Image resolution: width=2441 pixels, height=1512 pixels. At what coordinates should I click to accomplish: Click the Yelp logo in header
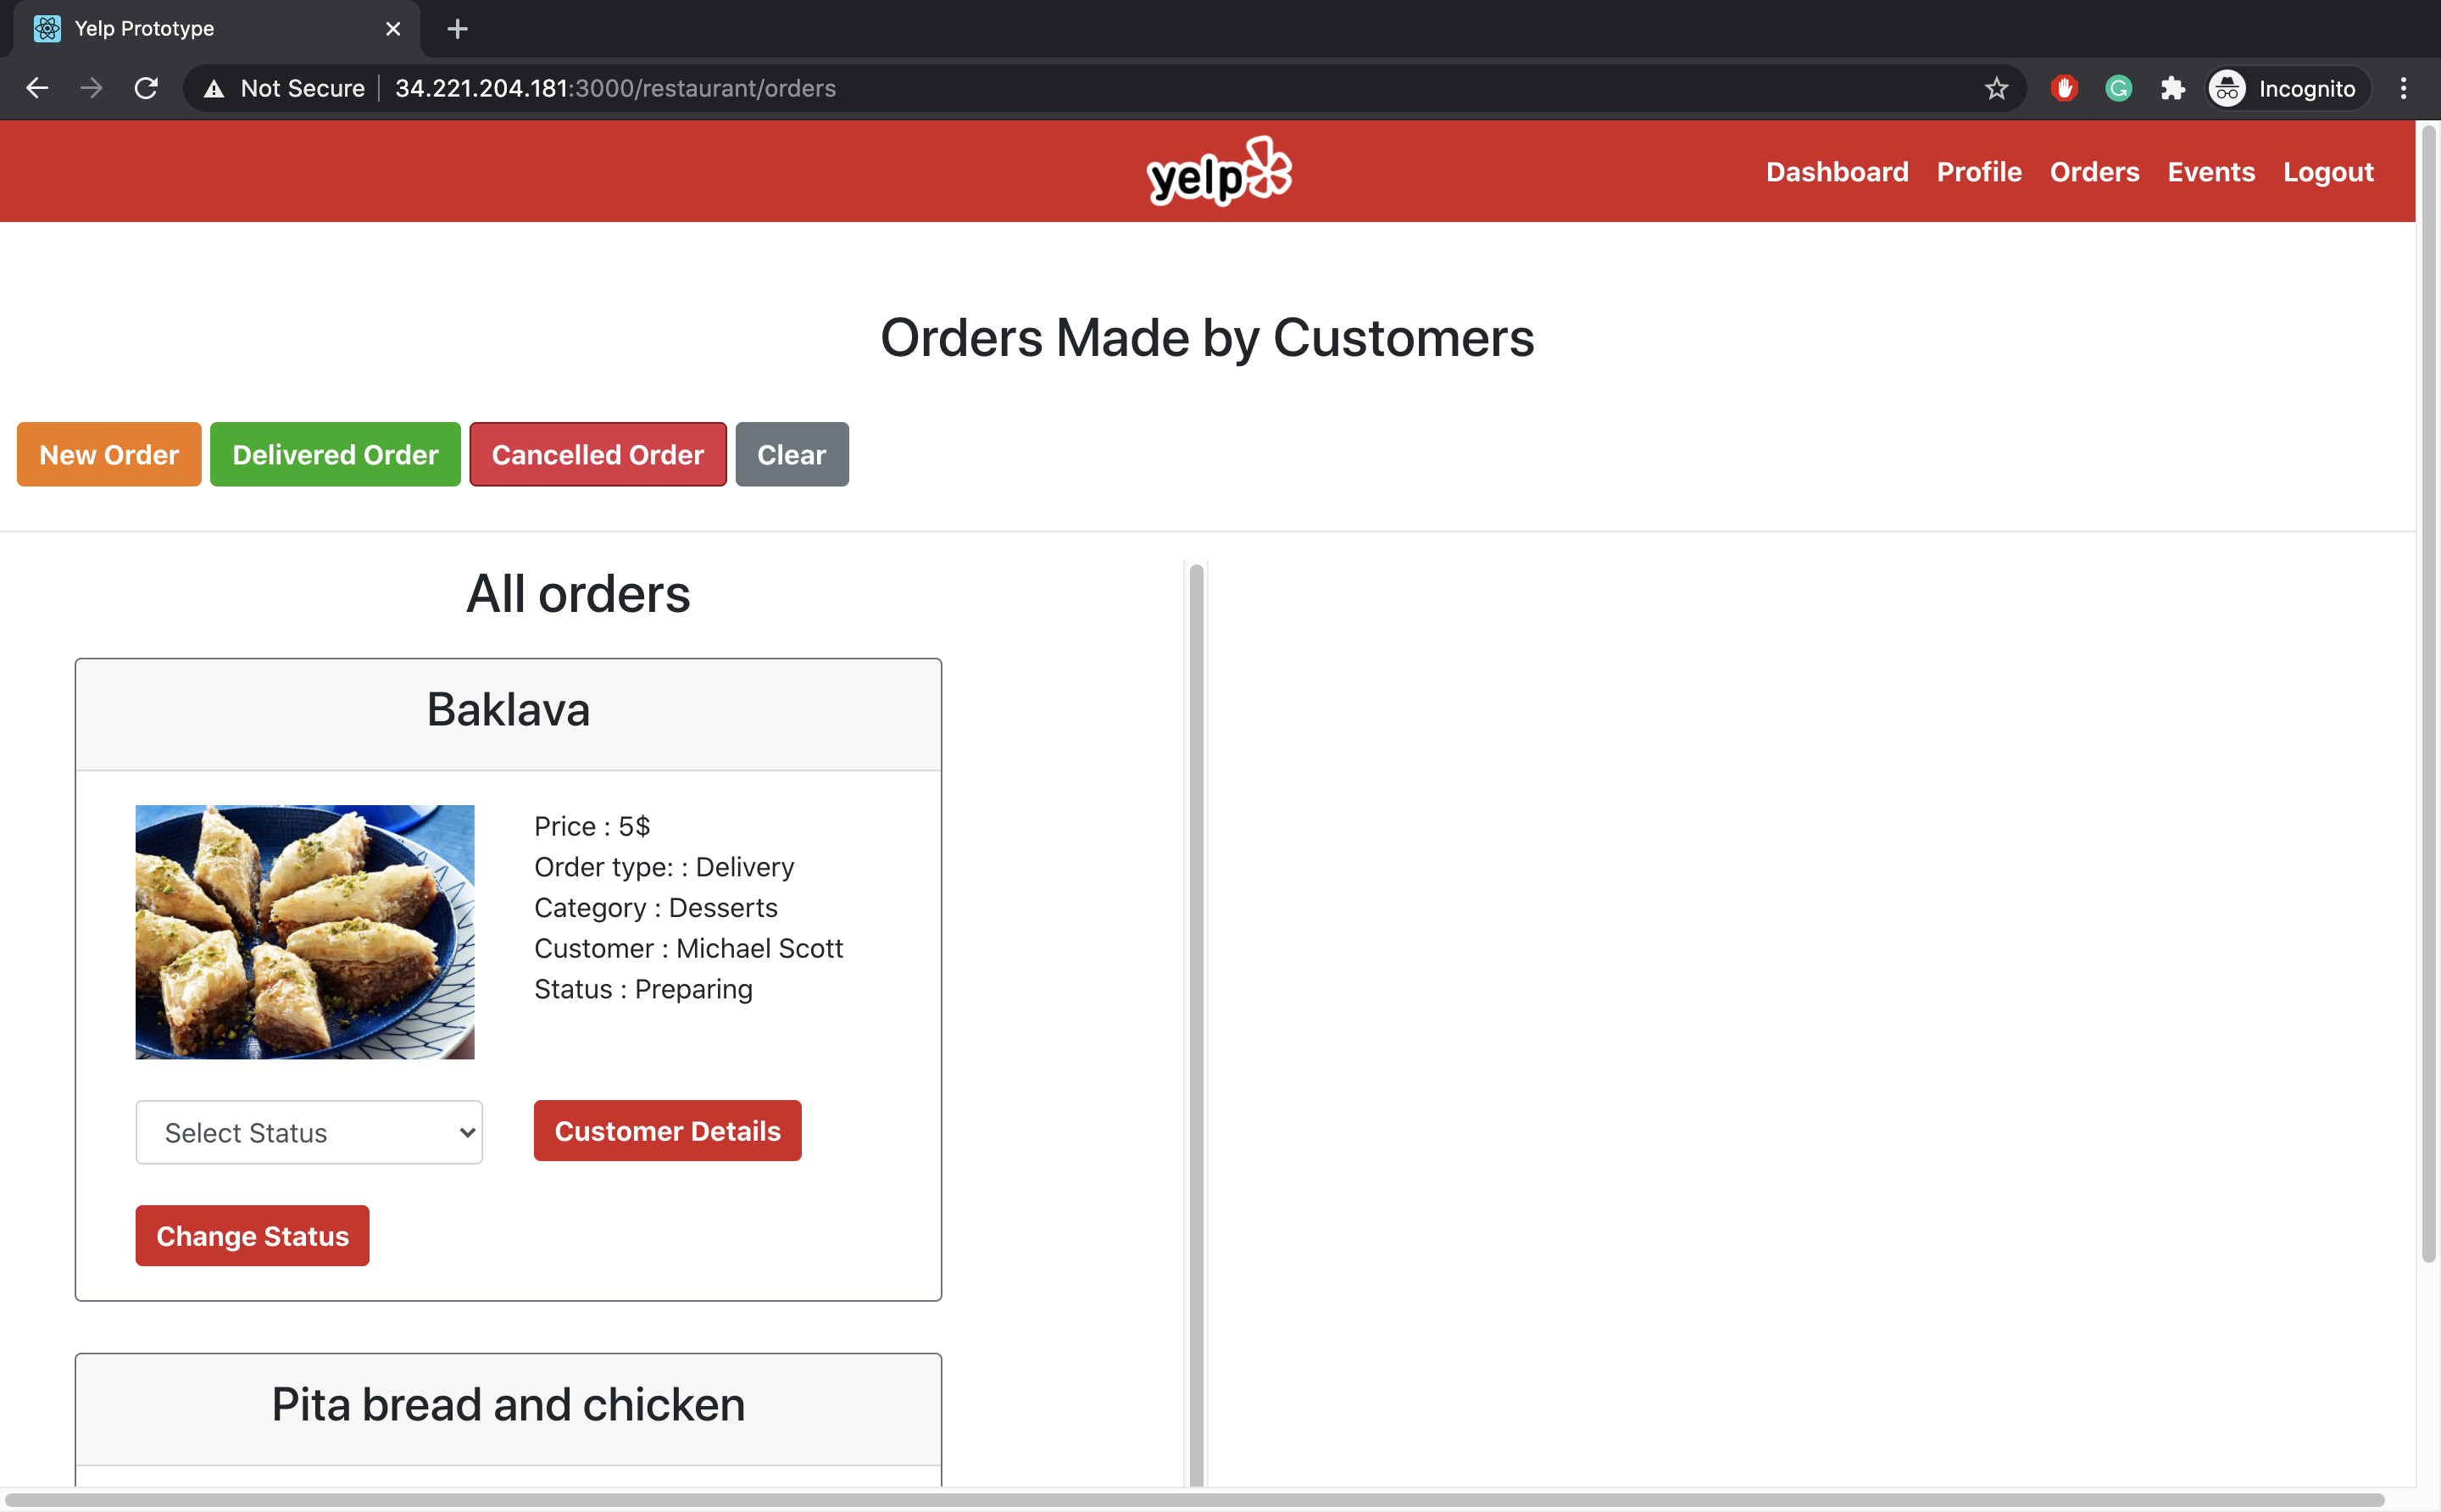coord(1219,171)
